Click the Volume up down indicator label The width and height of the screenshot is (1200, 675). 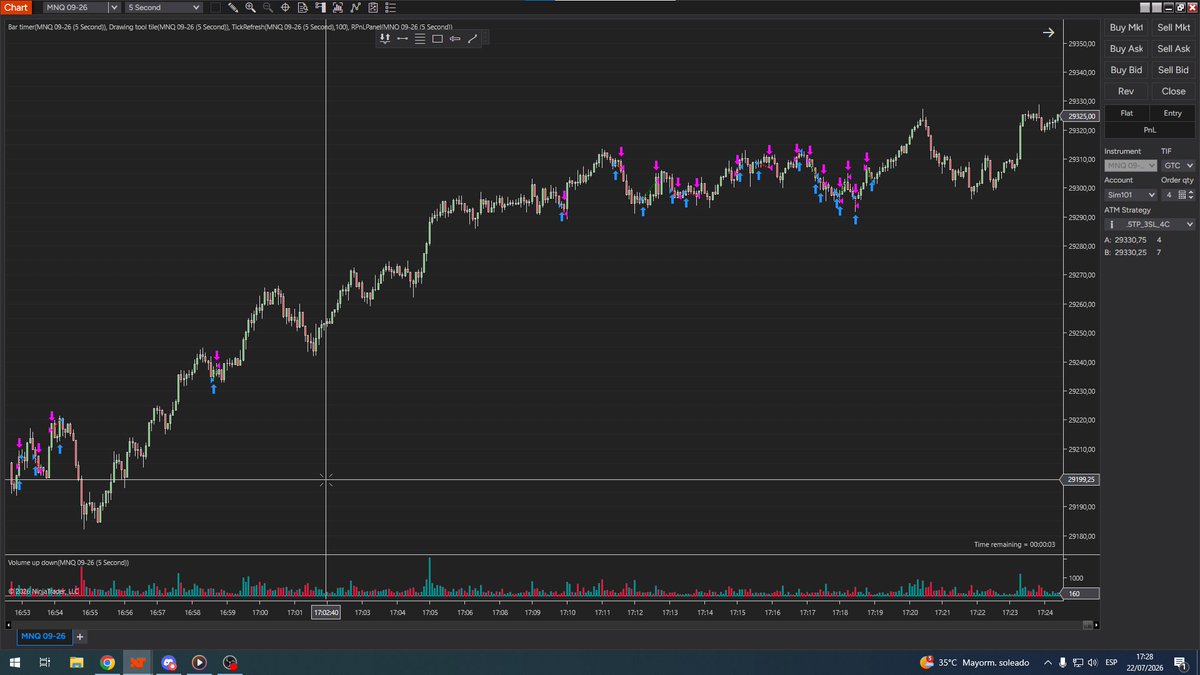pyautogui.click(x=68, y=563)
